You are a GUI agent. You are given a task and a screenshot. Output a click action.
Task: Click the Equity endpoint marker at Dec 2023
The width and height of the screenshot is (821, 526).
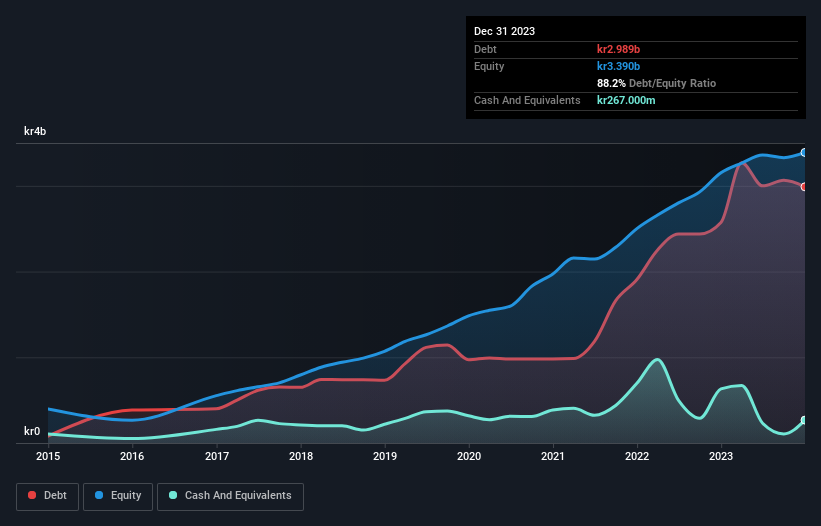pos(804,153)
